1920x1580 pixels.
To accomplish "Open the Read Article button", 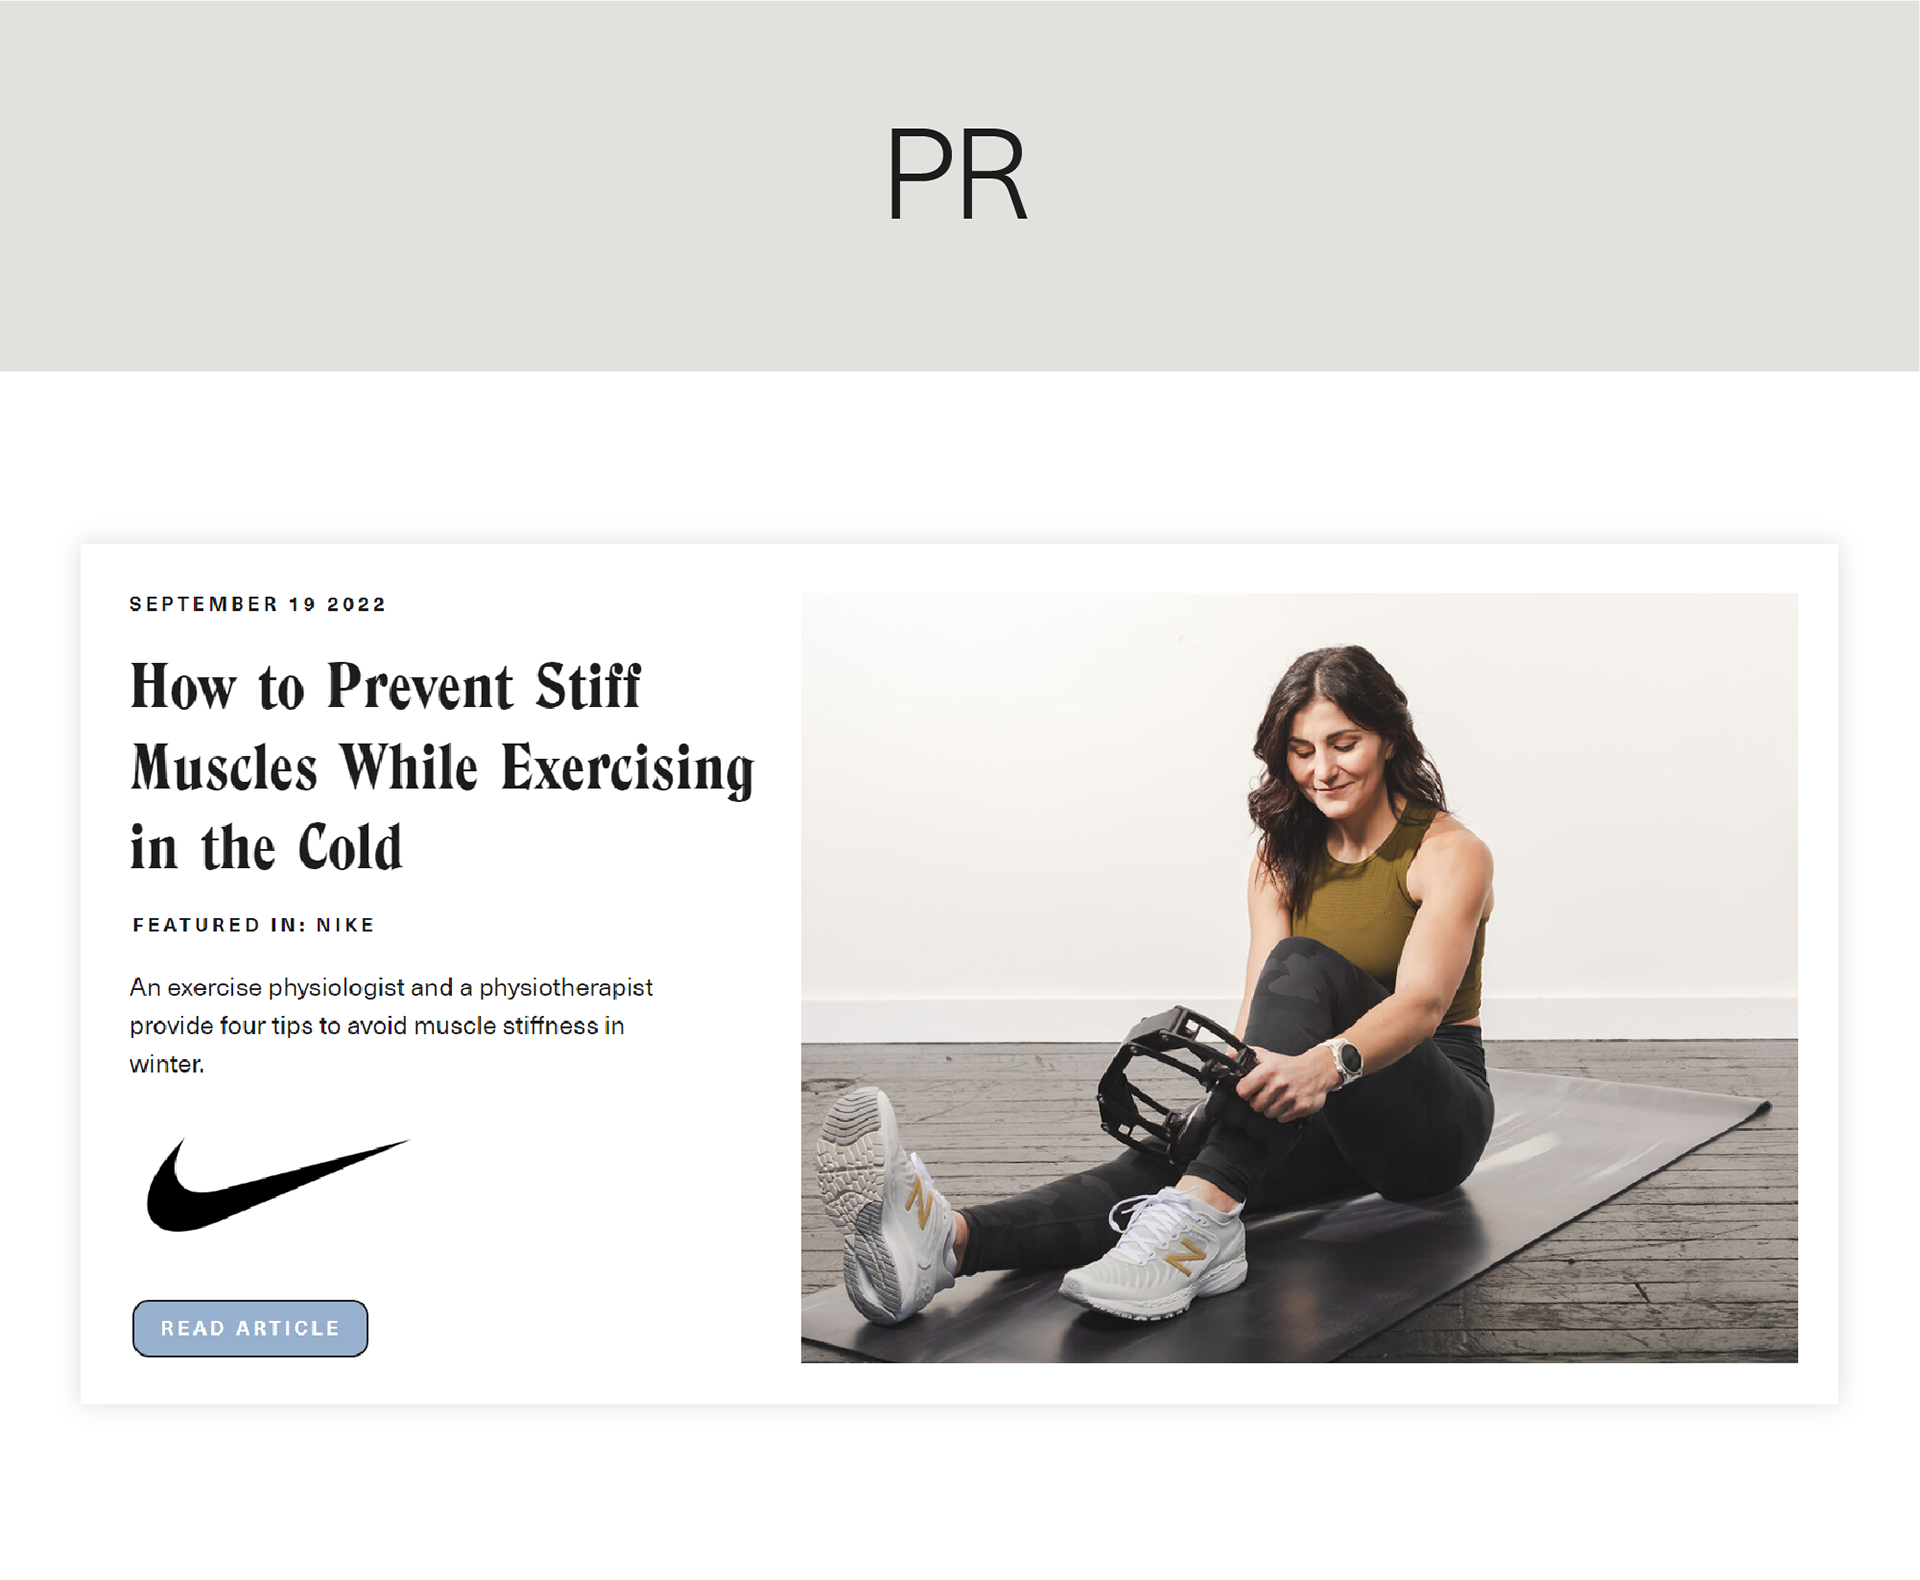I will tap(250, 1328).
